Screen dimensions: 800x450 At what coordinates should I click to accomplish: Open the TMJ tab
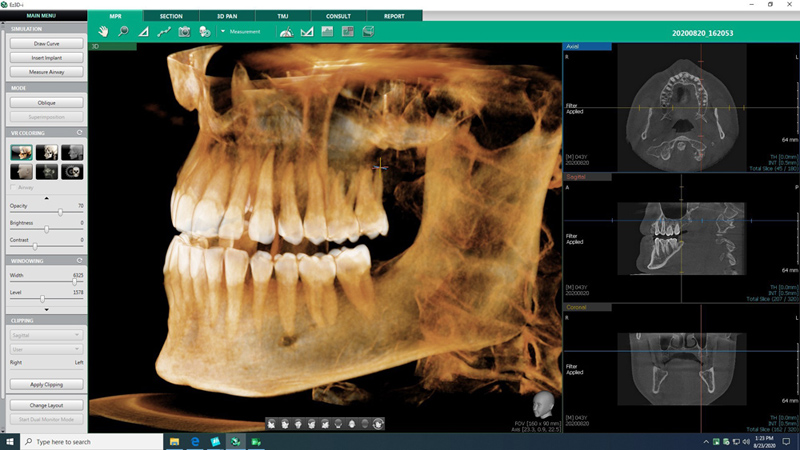(283, 16)
